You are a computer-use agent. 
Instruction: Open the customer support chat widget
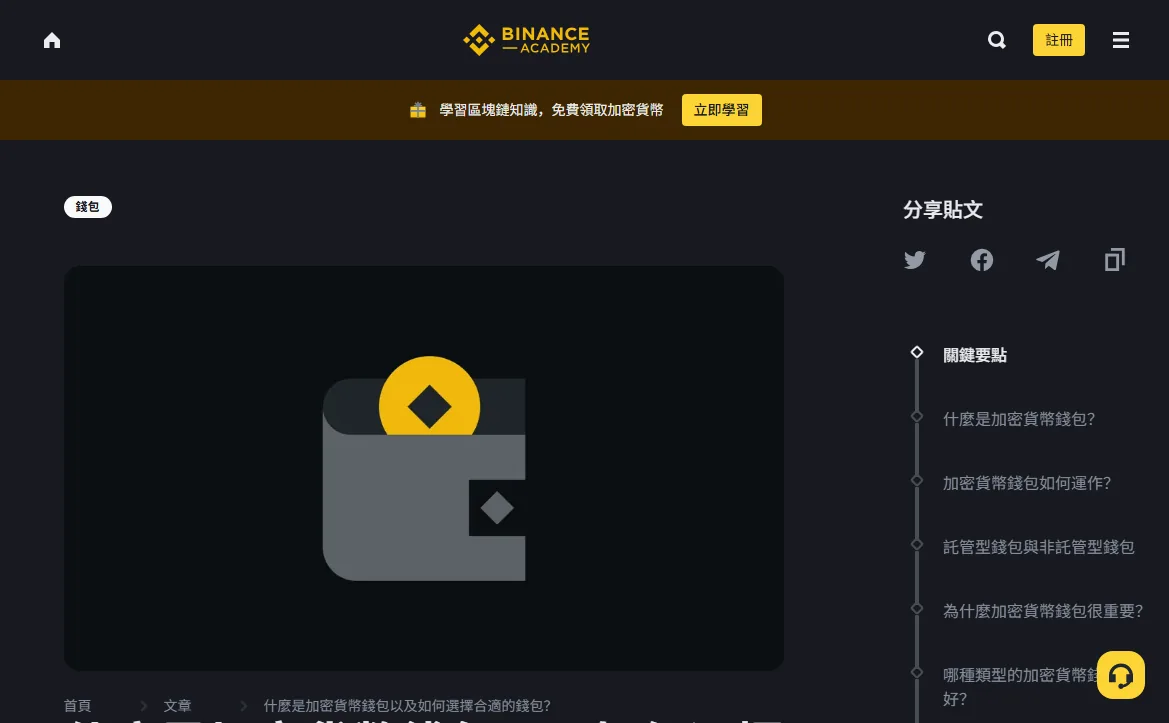pyautogui.click(x=1121, y=675)
